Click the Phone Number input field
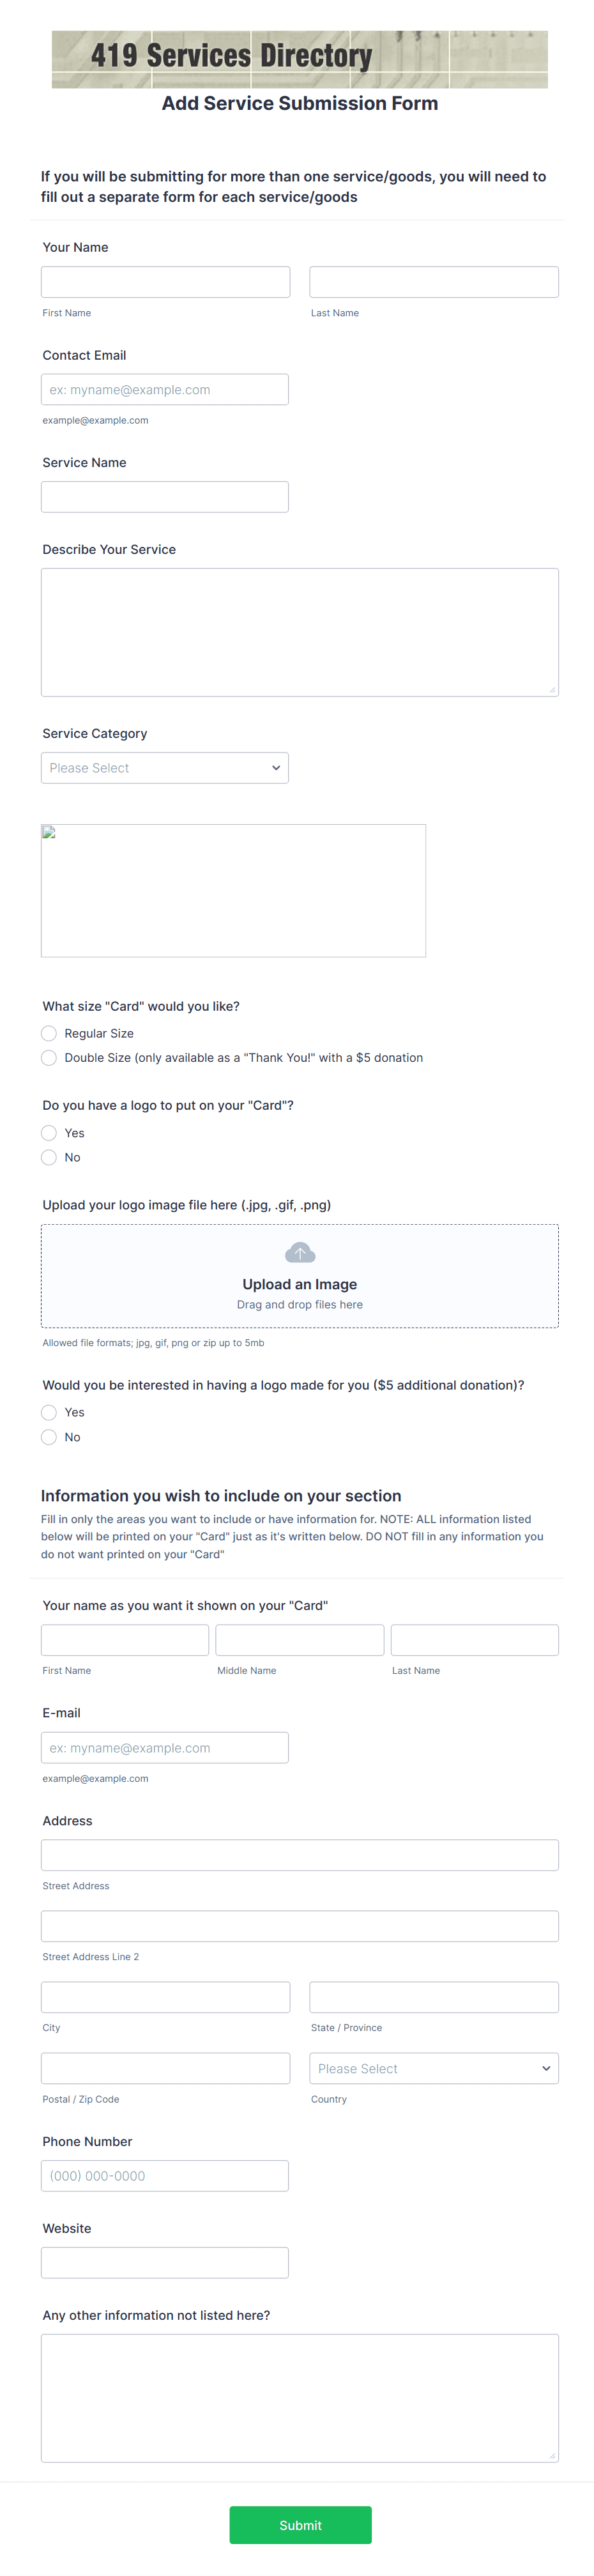The image size is (594, 2576). [x=165, y=2175]
